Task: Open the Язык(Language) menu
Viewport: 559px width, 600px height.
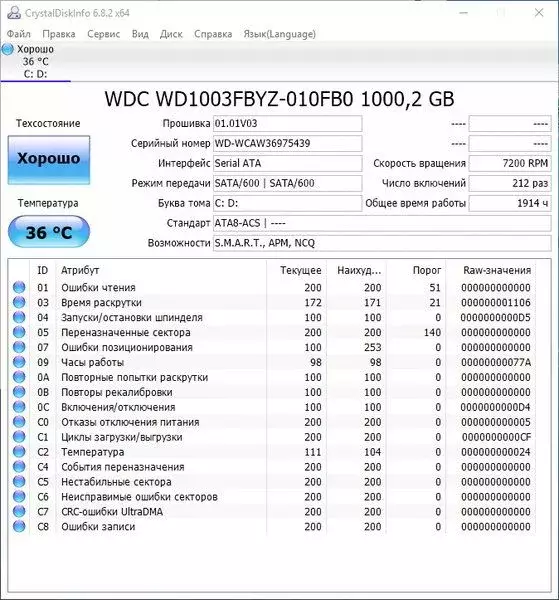Action: (x=280, y=34)
